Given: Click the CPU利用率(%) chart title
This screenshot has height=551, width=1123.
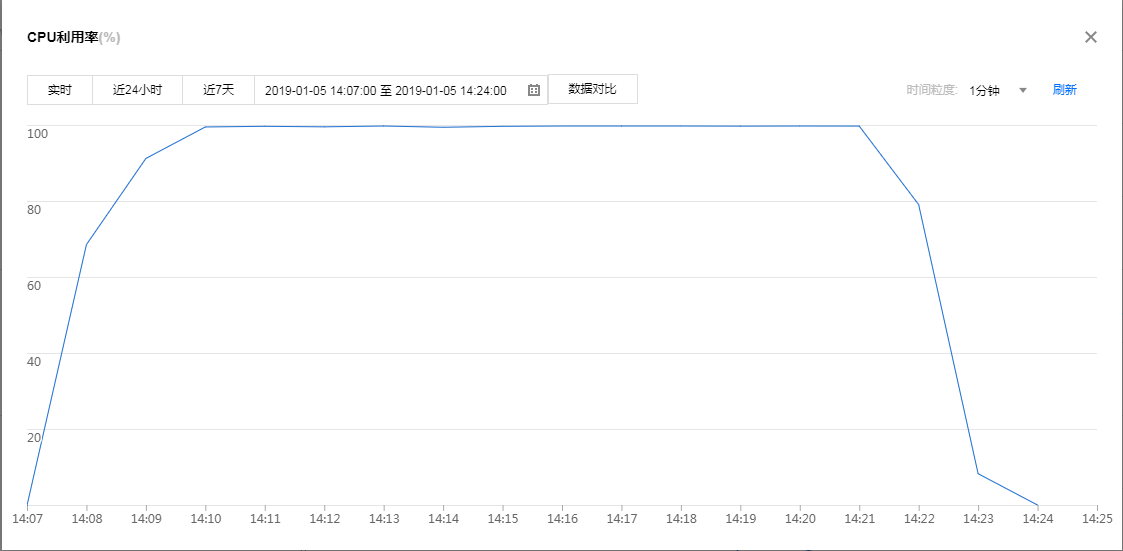Looking at the screenshot, I should click(x=74, y=38).
